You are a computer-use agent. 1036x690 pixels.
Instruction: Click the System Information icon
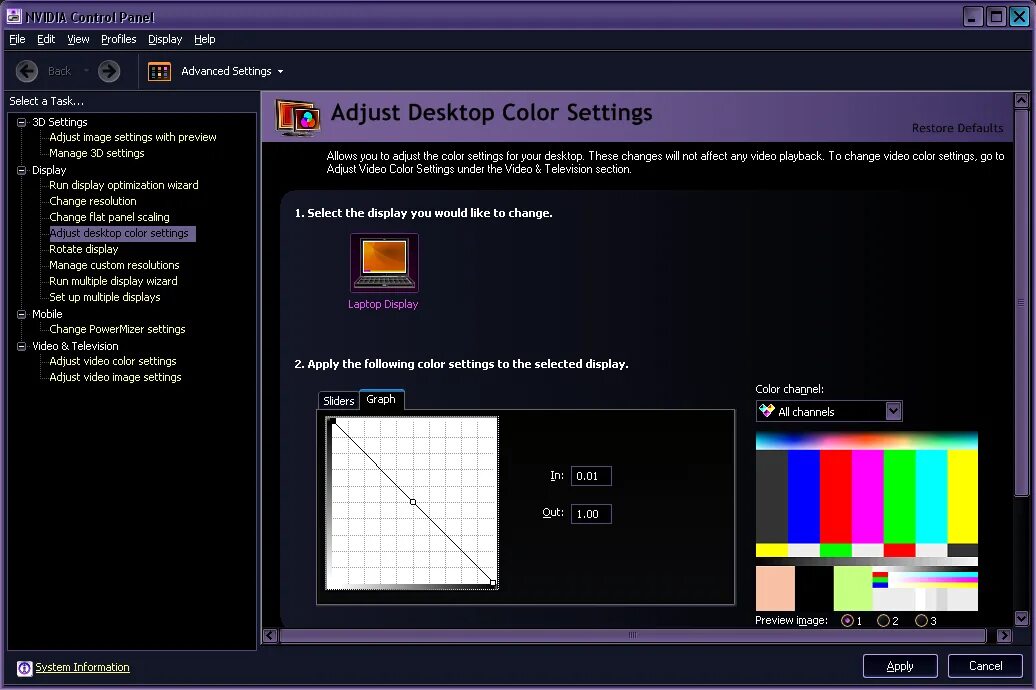point(24,668)
